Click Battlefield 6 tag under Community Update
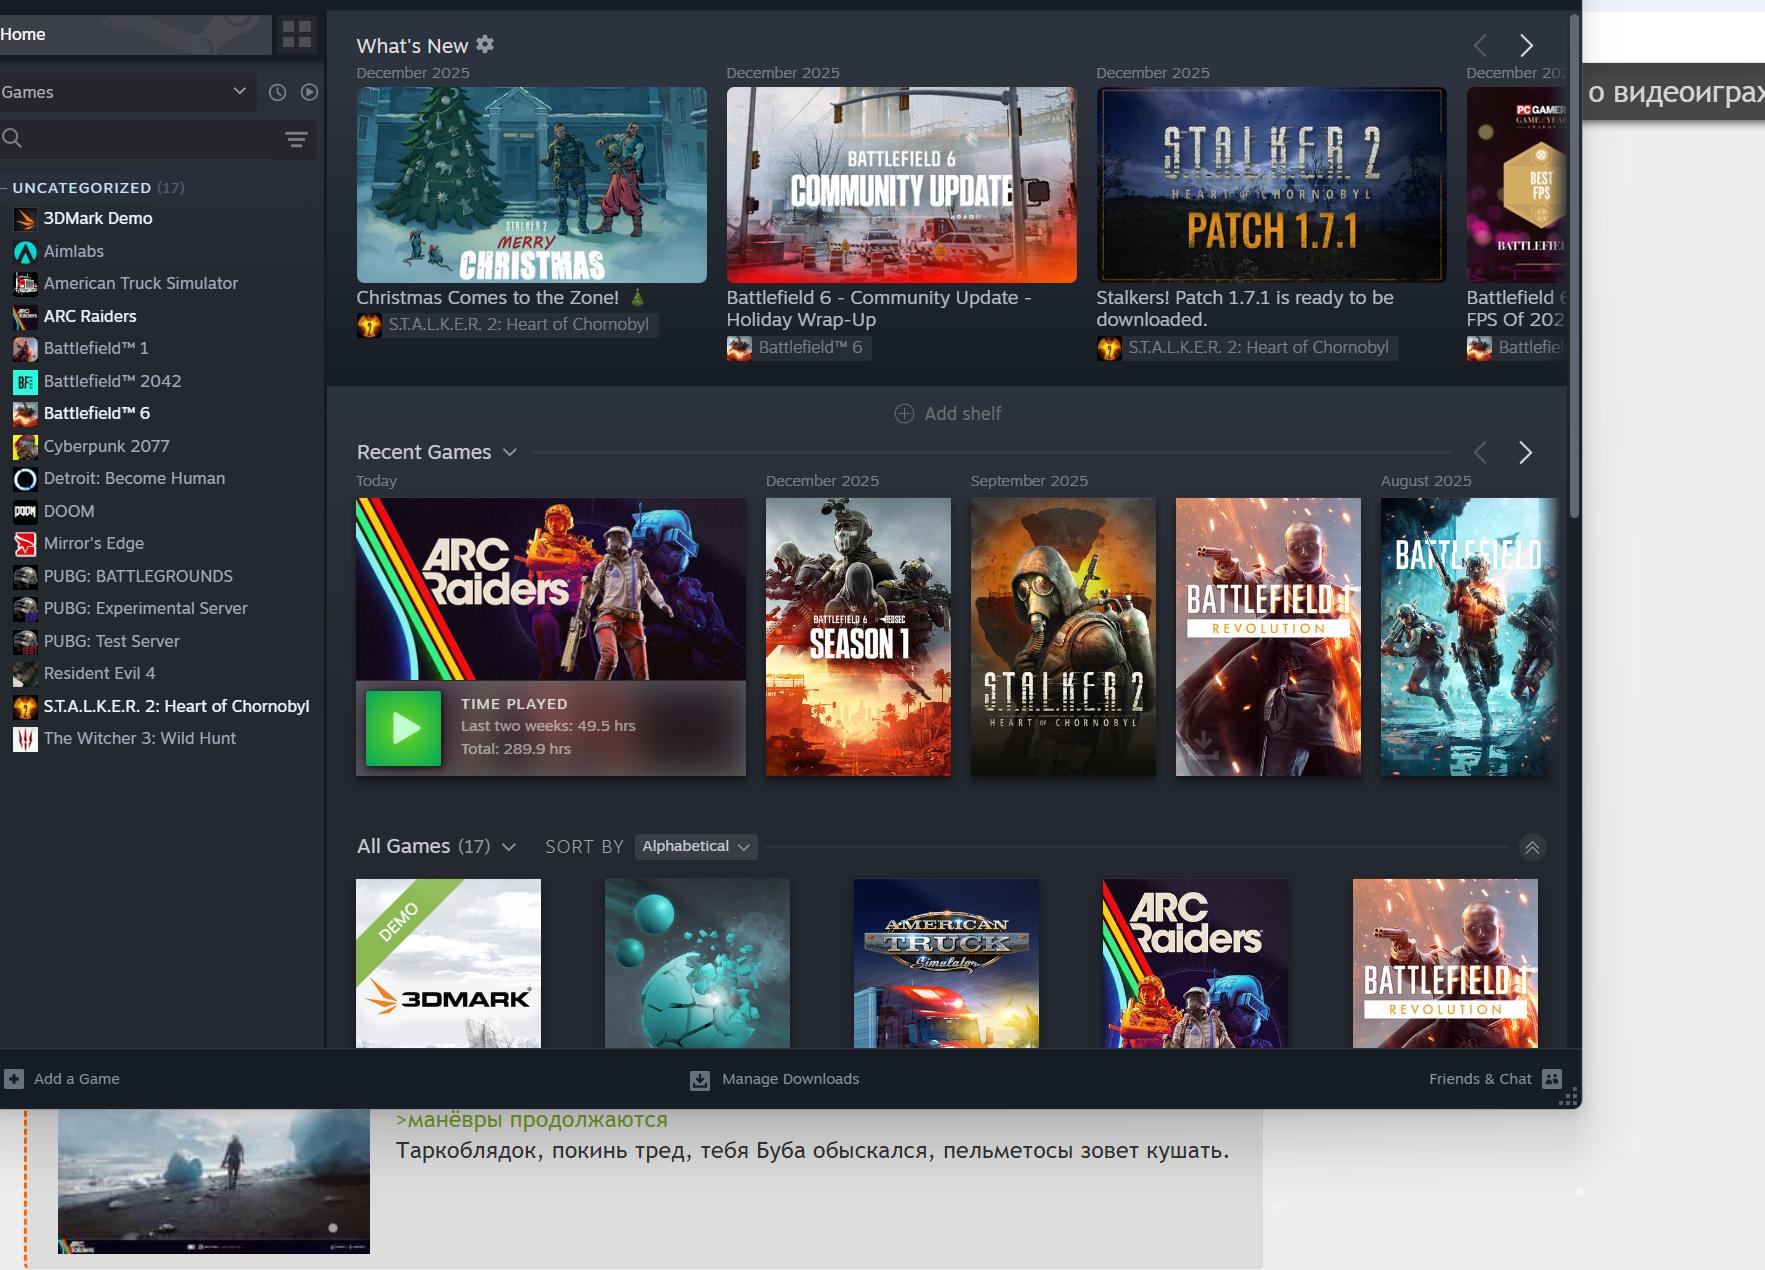Screen dimensions: 1765x1270 pyautogui.click(x=798, y=348)
